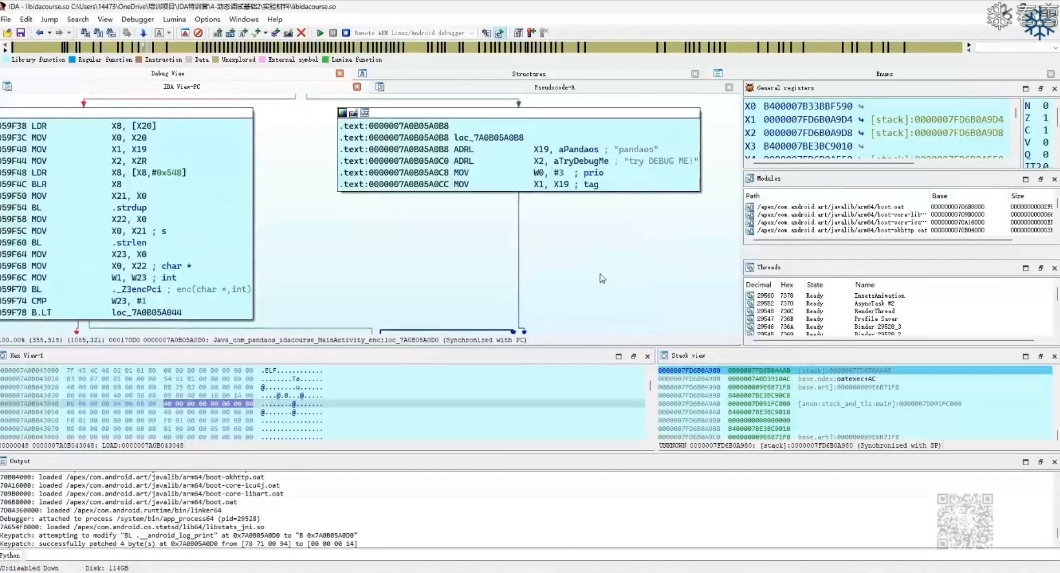Click the Z flag value in registers
Image resolution: width=1060 pixels, height=573 pixels.
pyautogui.click(x=1045, y=118)
